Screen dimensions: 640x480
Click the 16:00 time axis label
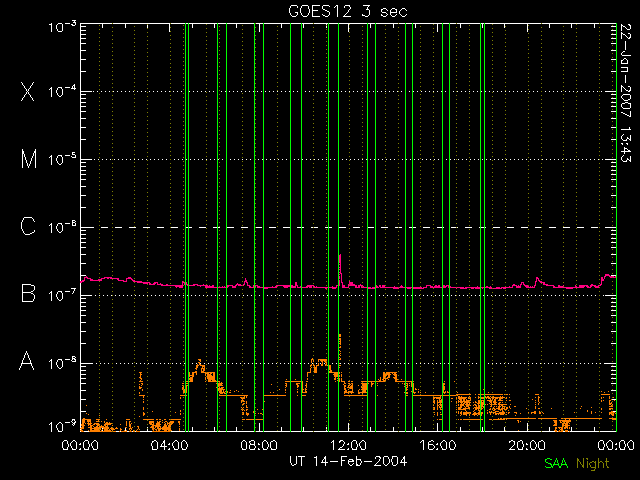438,445
